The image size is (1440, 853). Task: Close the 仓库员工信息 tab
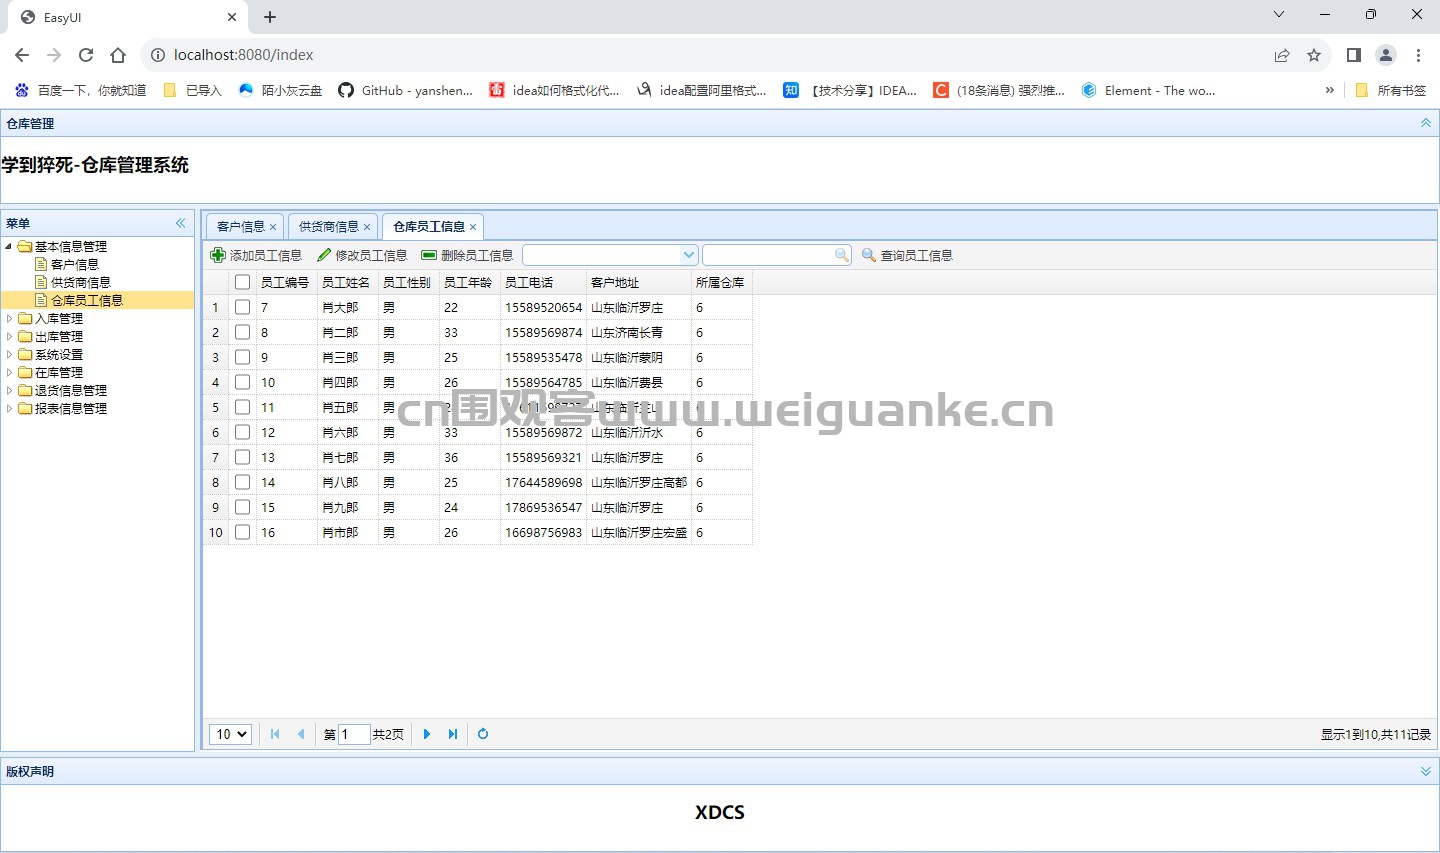point(473,227)
